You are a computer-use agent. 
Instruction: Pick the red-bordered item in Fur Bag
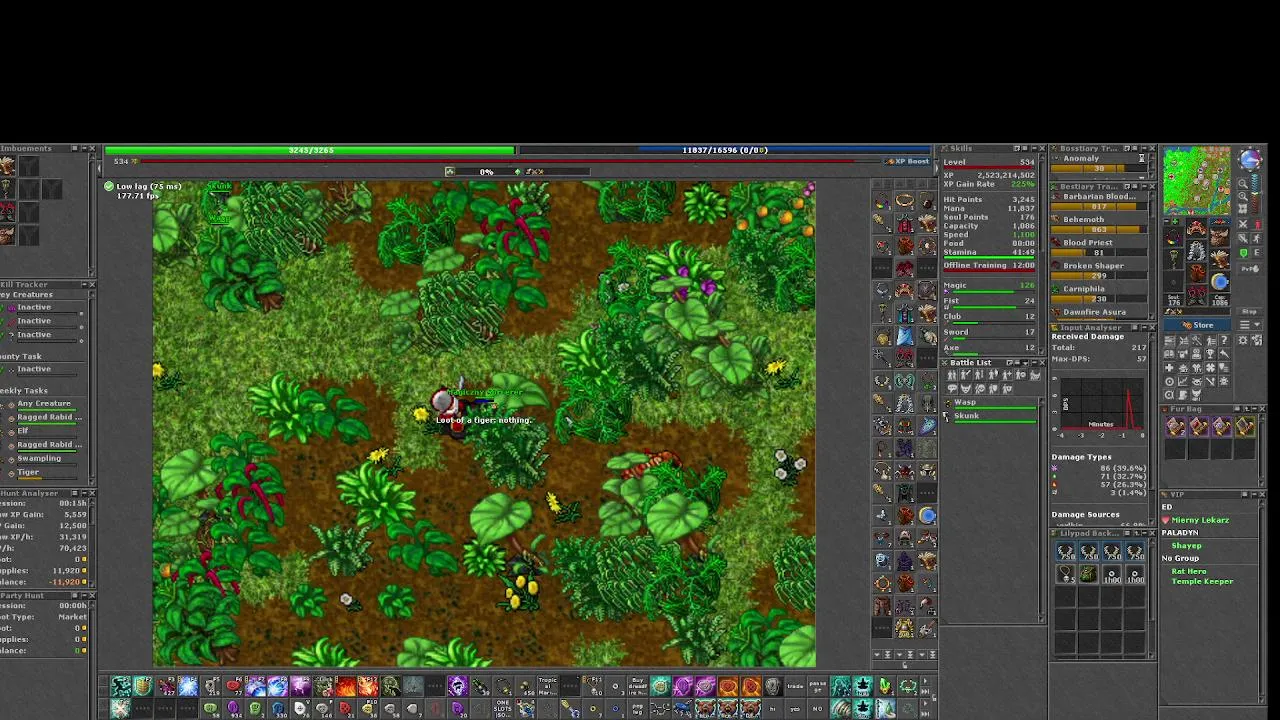tap(1198, 427)
